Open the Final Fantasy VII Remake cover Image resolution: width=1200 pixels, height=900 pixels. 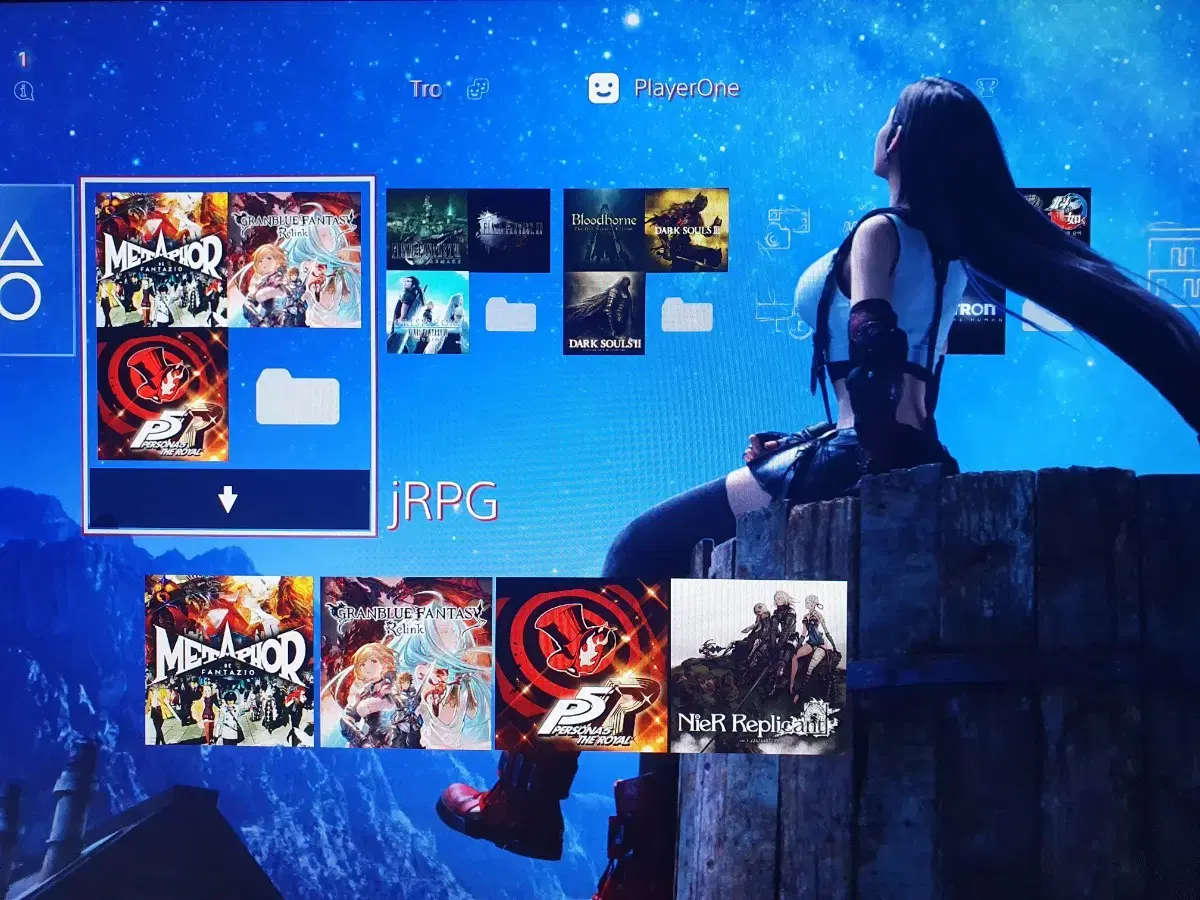coord(427,230)
